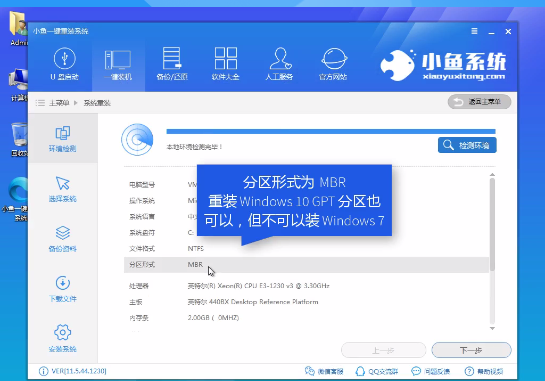Open the U盘启动 USB boot section
Image resolution: width=545 pixels, height=381 pixels.
coord(65,64)
